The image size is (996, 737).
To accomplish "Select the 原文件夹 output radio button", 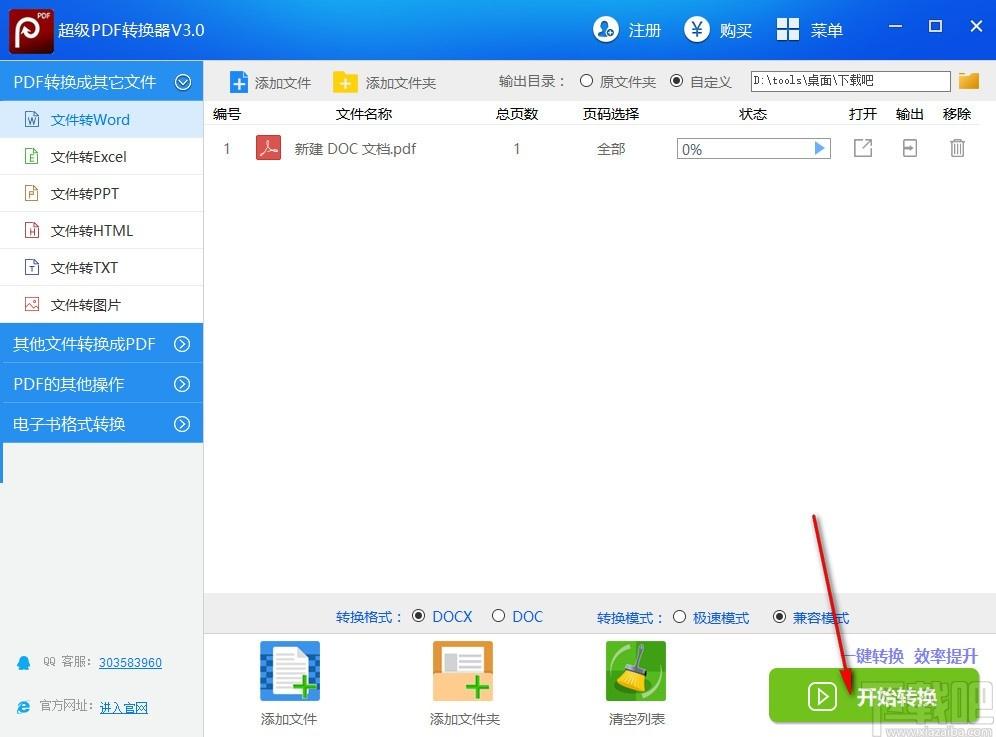I will pyautogui.click(x=586, y=81).
